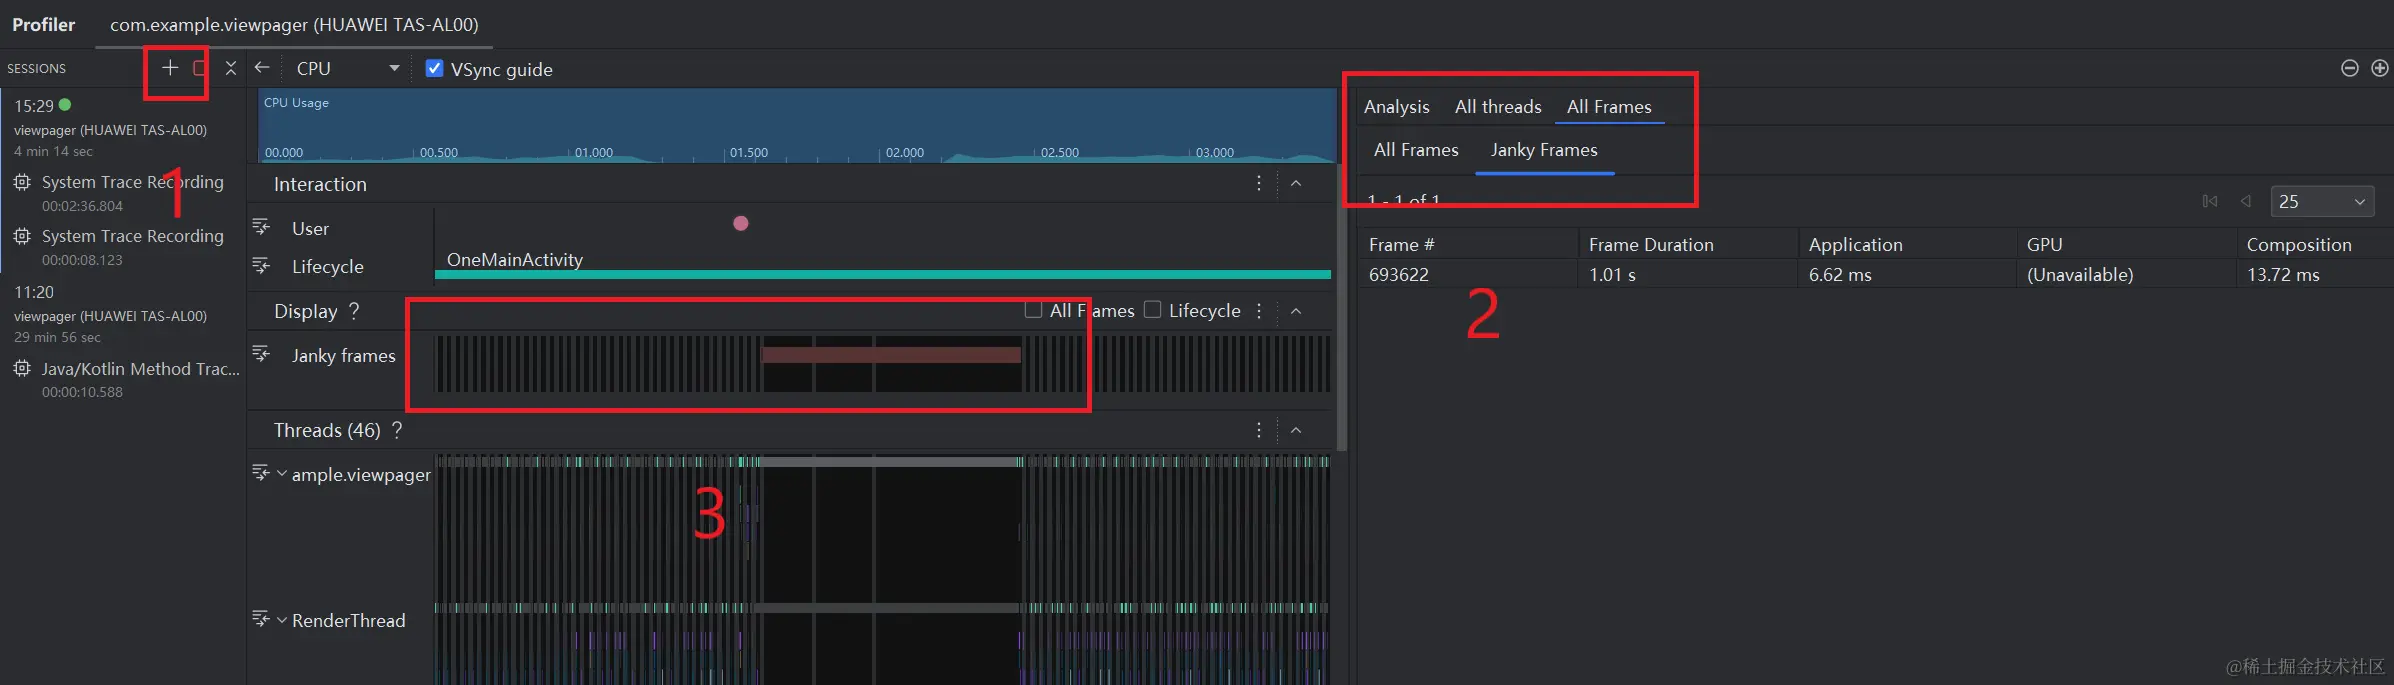Hide the Sessions pane with the X icon
The height and width of the screenshot is (685, 2394).
(x=231, y=68)
